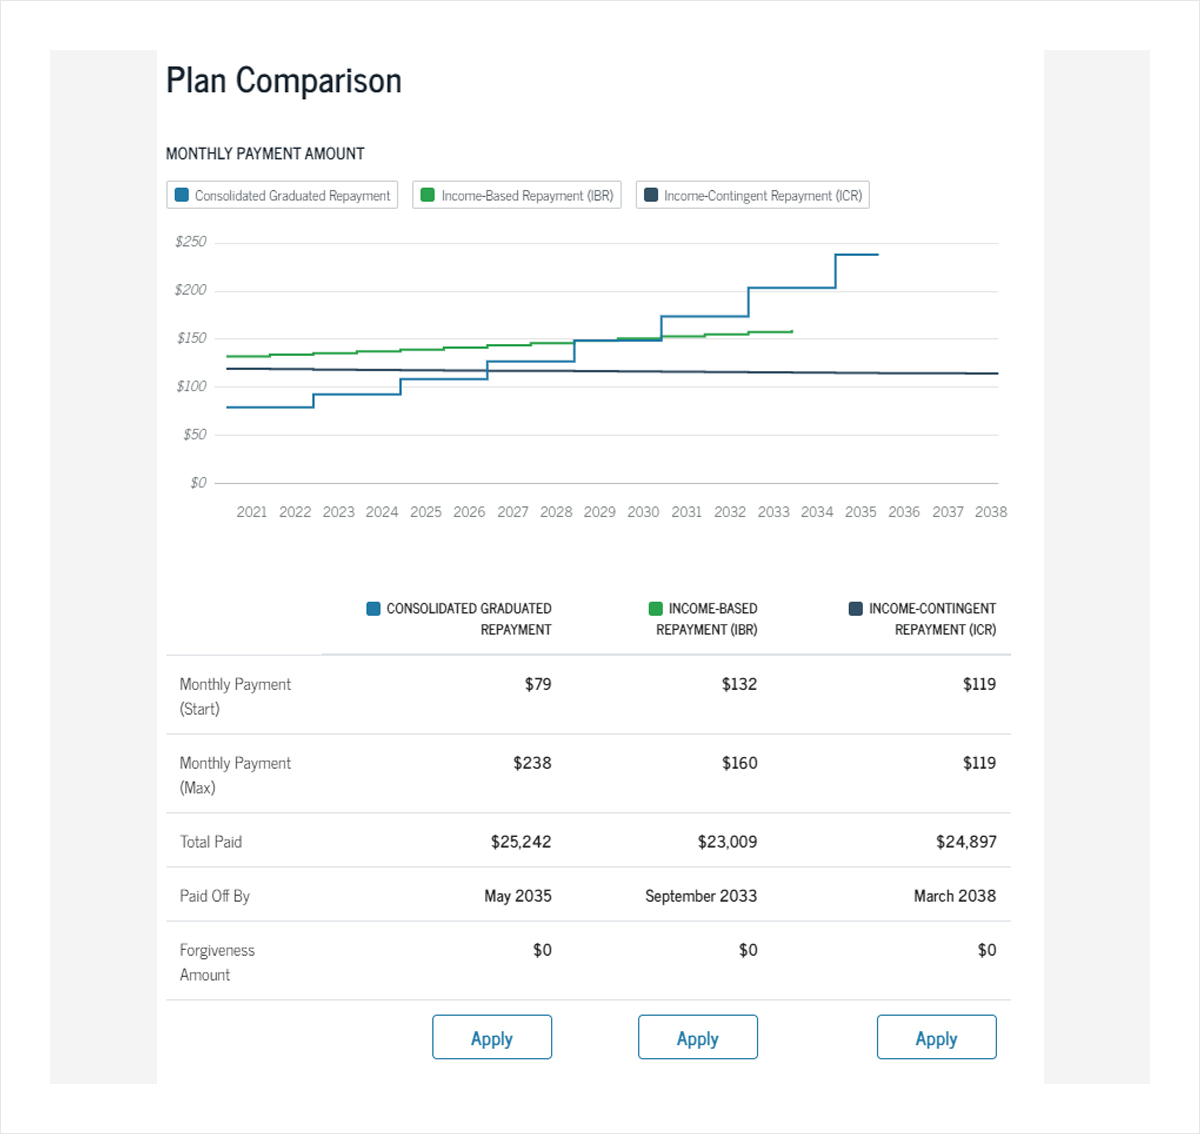This screenshot has height=1134, width=1200.
Task: Select the blue square in the CONSOLIDATED GRADUATED table header
Action: point(371,608)
